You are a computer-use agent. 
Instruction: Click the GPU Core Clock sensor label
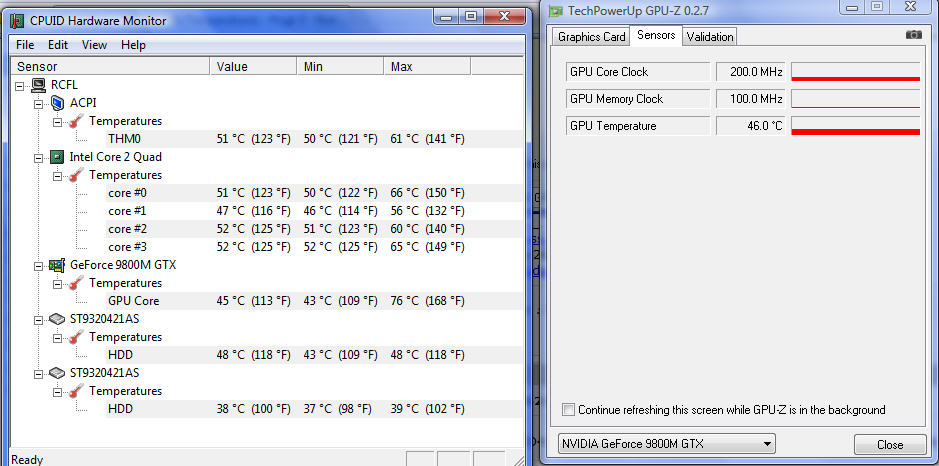(638, 72)
